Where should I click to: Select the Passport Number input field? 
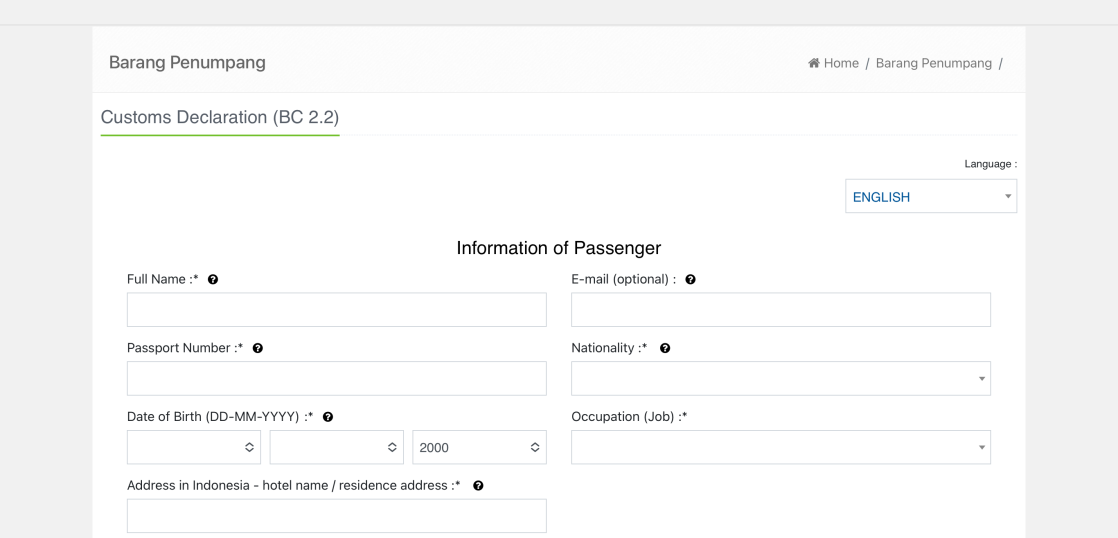coord(336,379)
